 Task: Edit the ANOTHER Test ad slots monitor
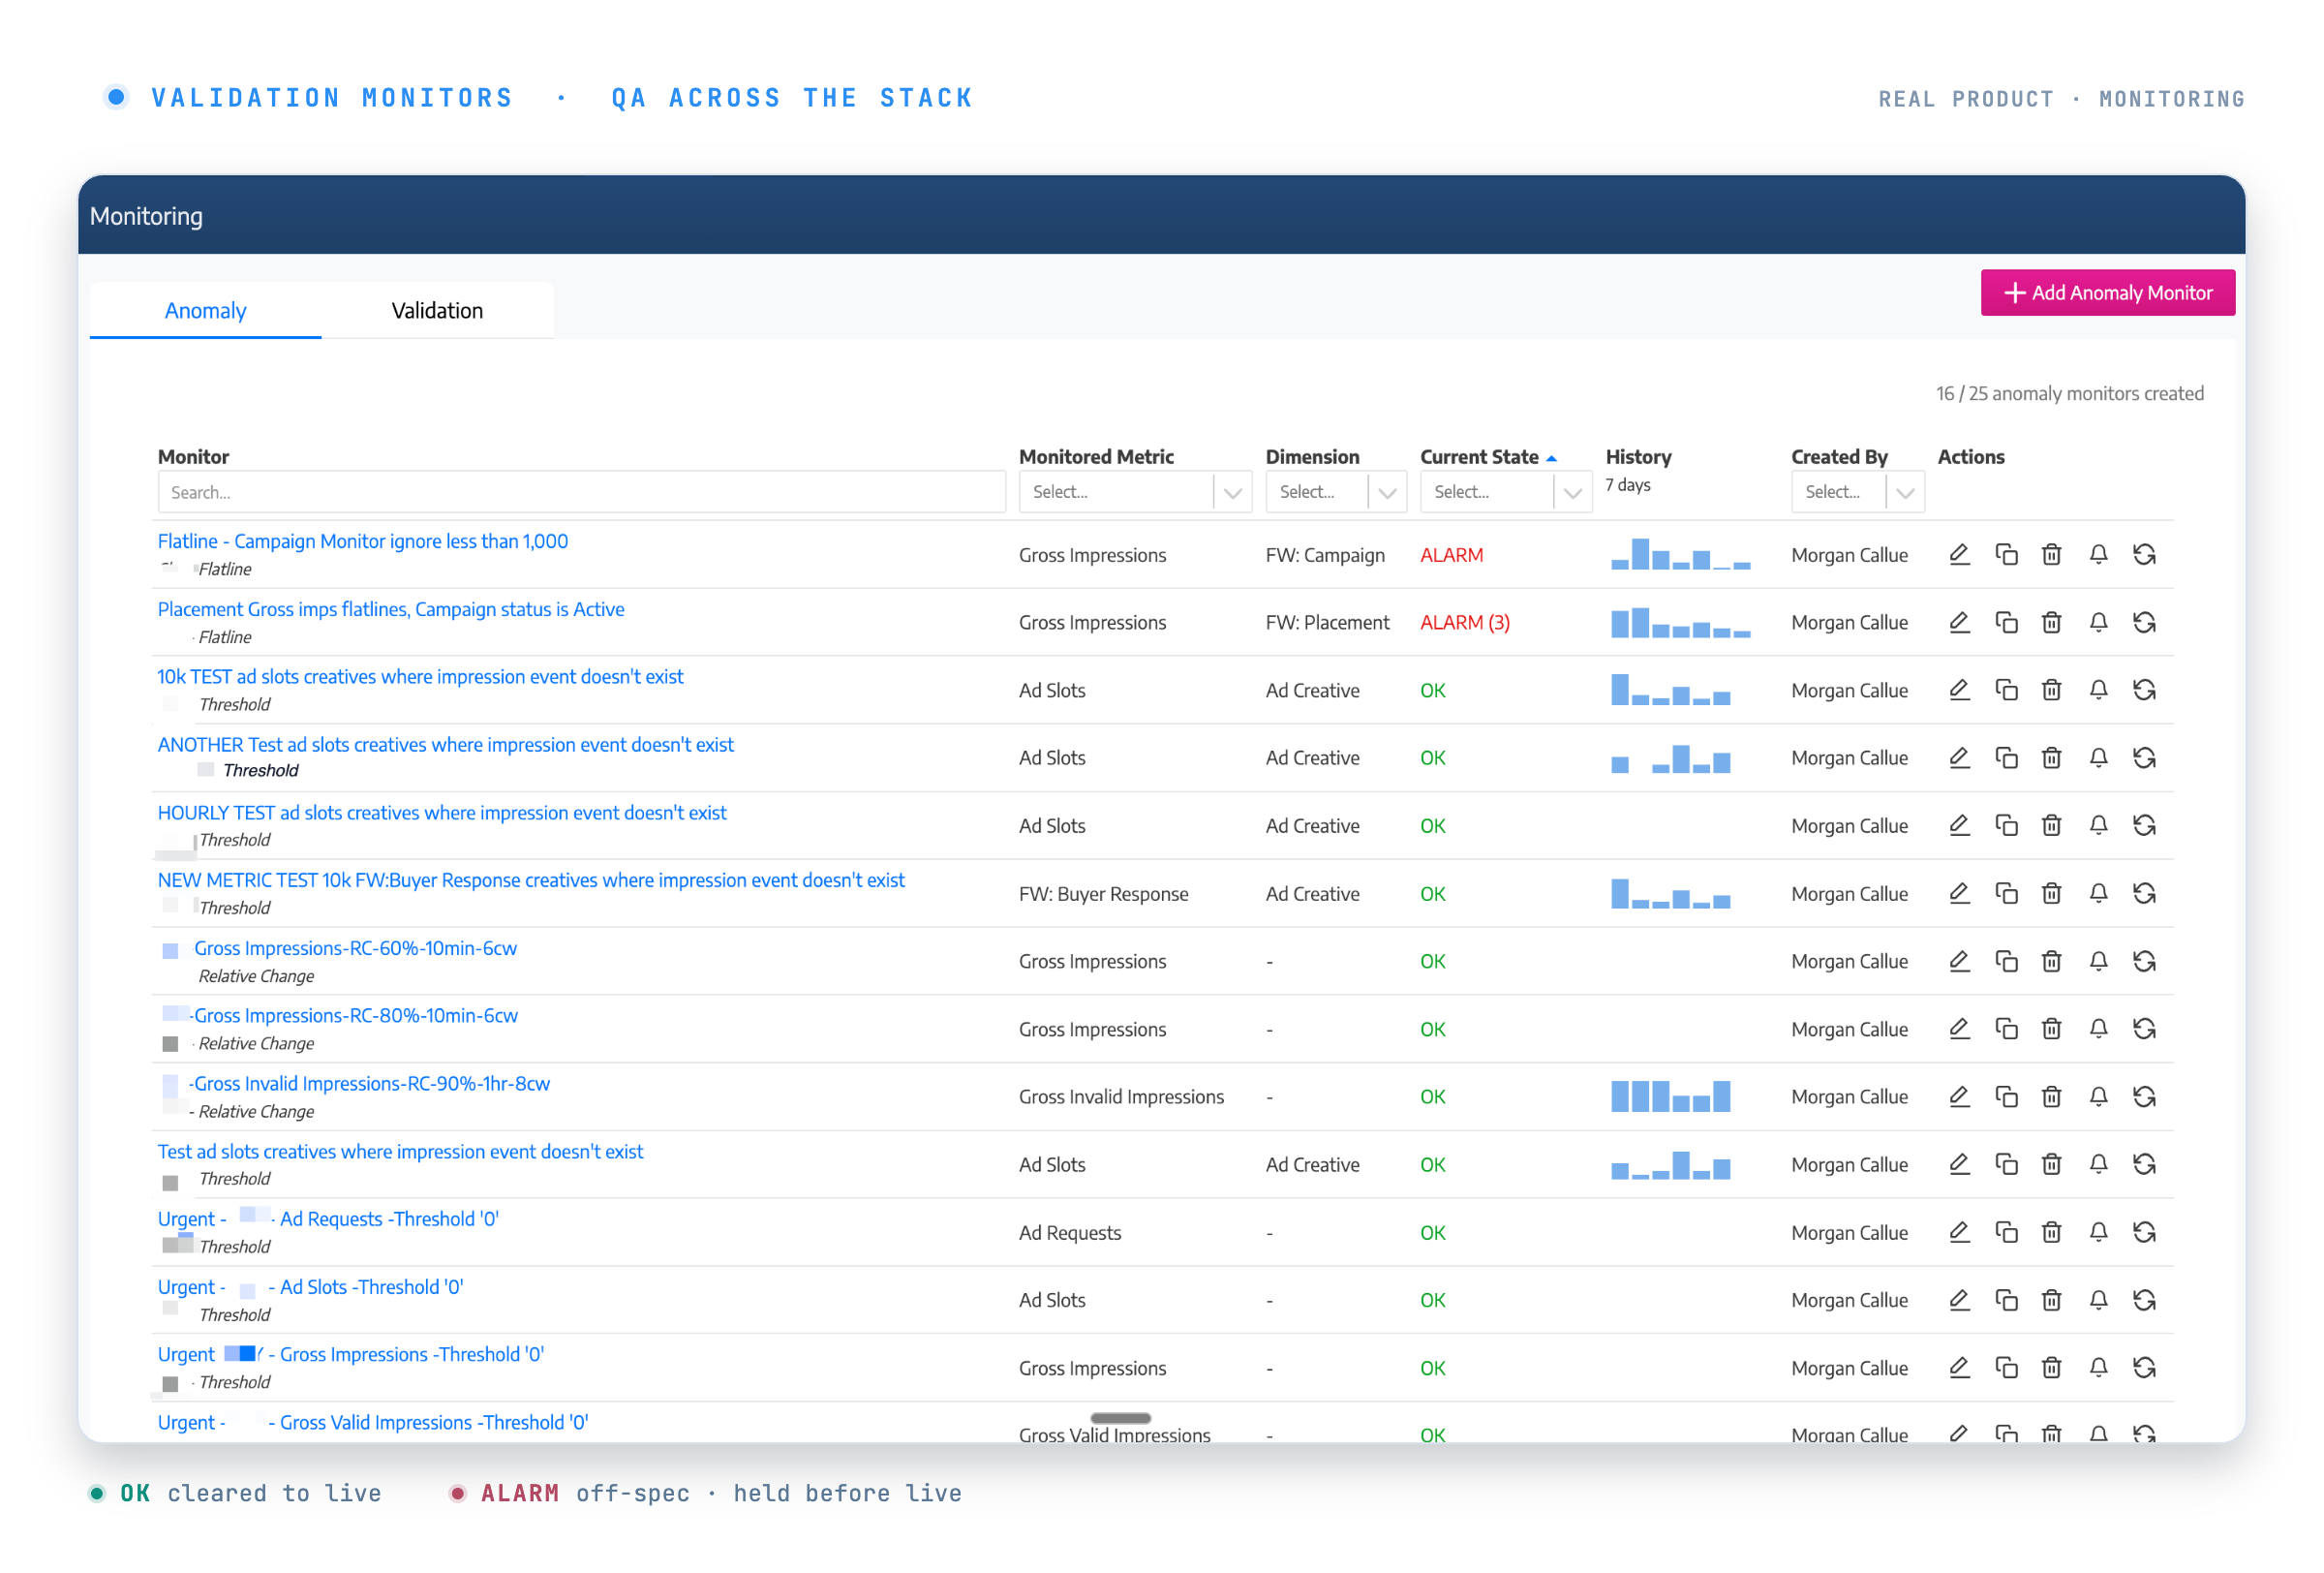pyautogui.click(x=1959, y=758)
